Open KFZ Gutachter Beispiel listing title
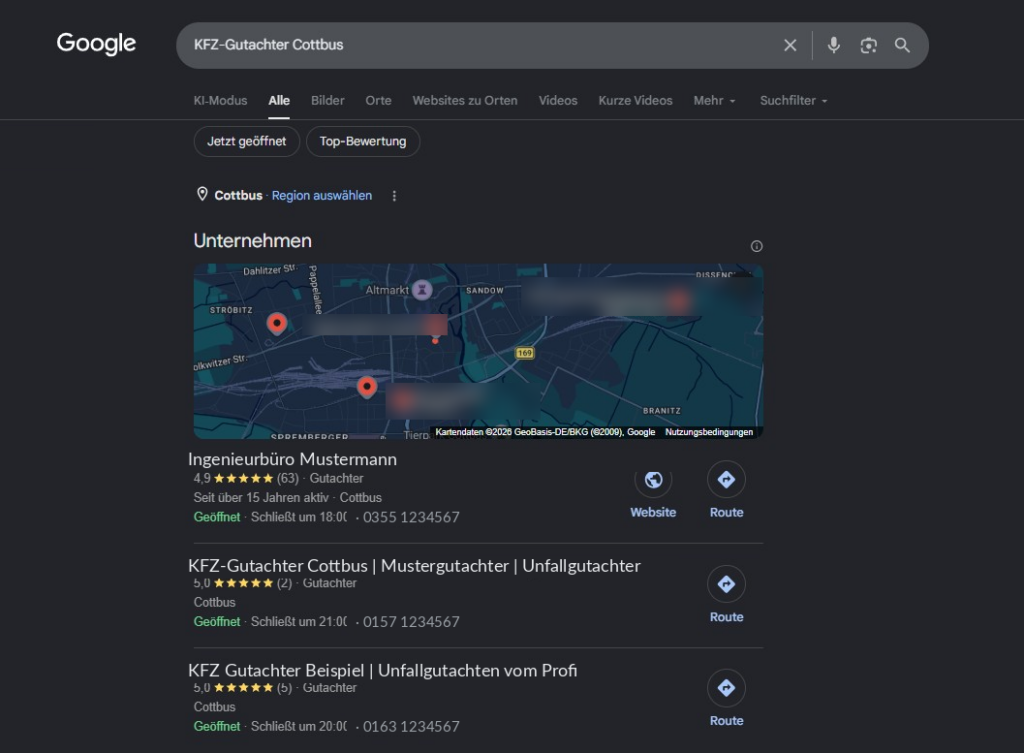The image size is (1024, 753). (383, 670)
